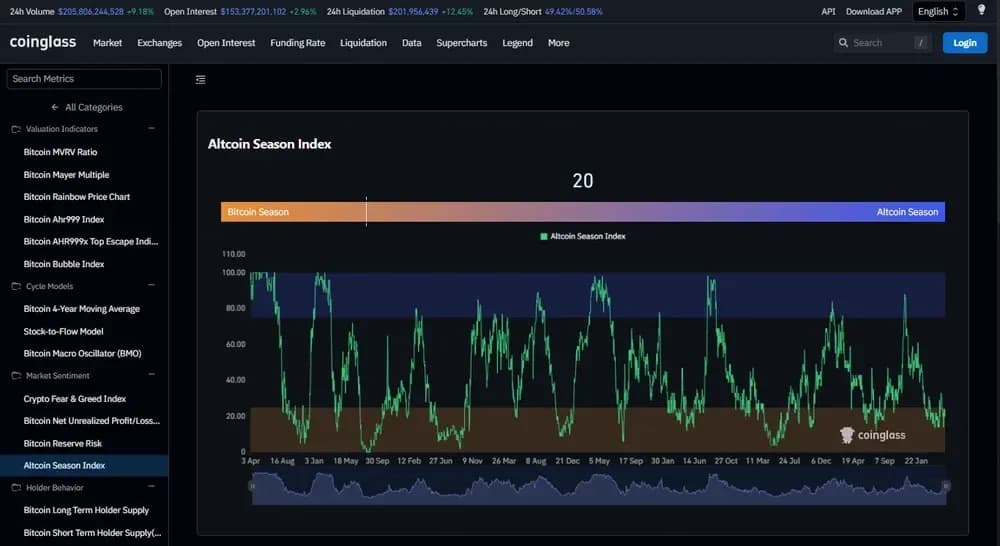Open Stock-to-Flow Model

(x=63, y=332)
